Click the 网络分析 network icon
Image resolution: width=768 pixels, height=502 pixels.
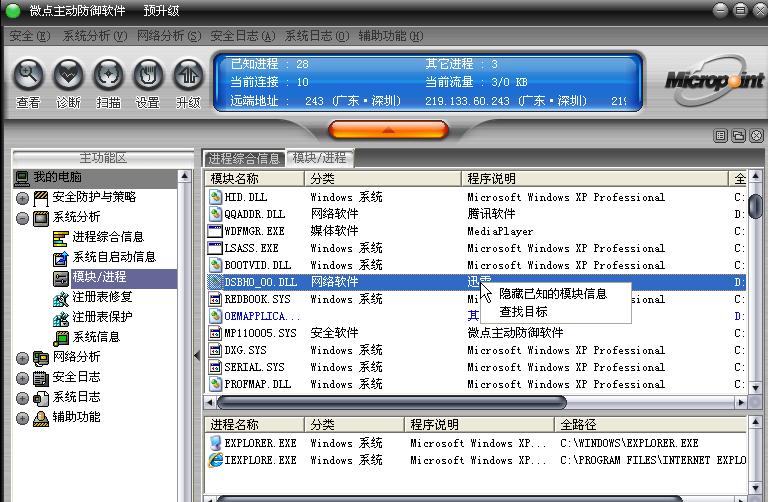coord(41,359)
